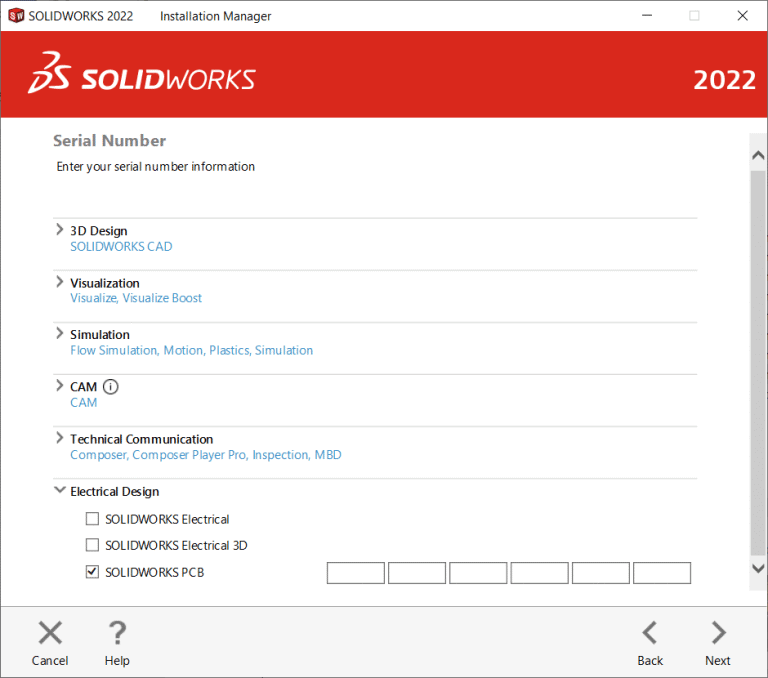Click Visualize, Visualize Boost link

click(x=136, y=298)
